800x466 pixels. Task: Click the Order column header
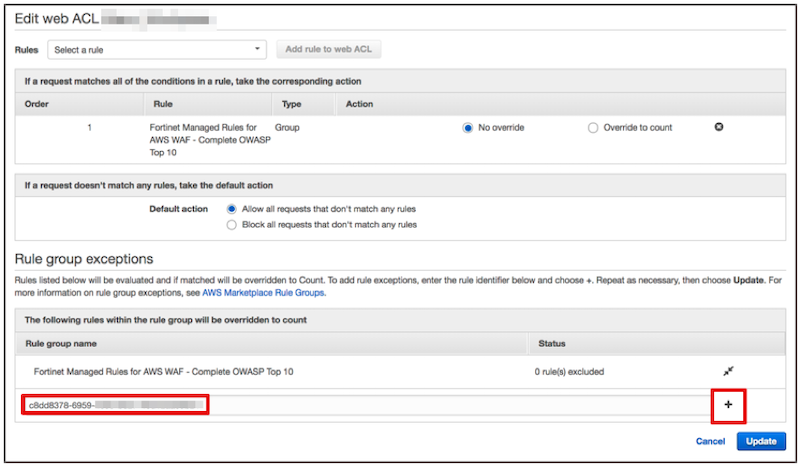pyautogui.click(x=37, y=103)
